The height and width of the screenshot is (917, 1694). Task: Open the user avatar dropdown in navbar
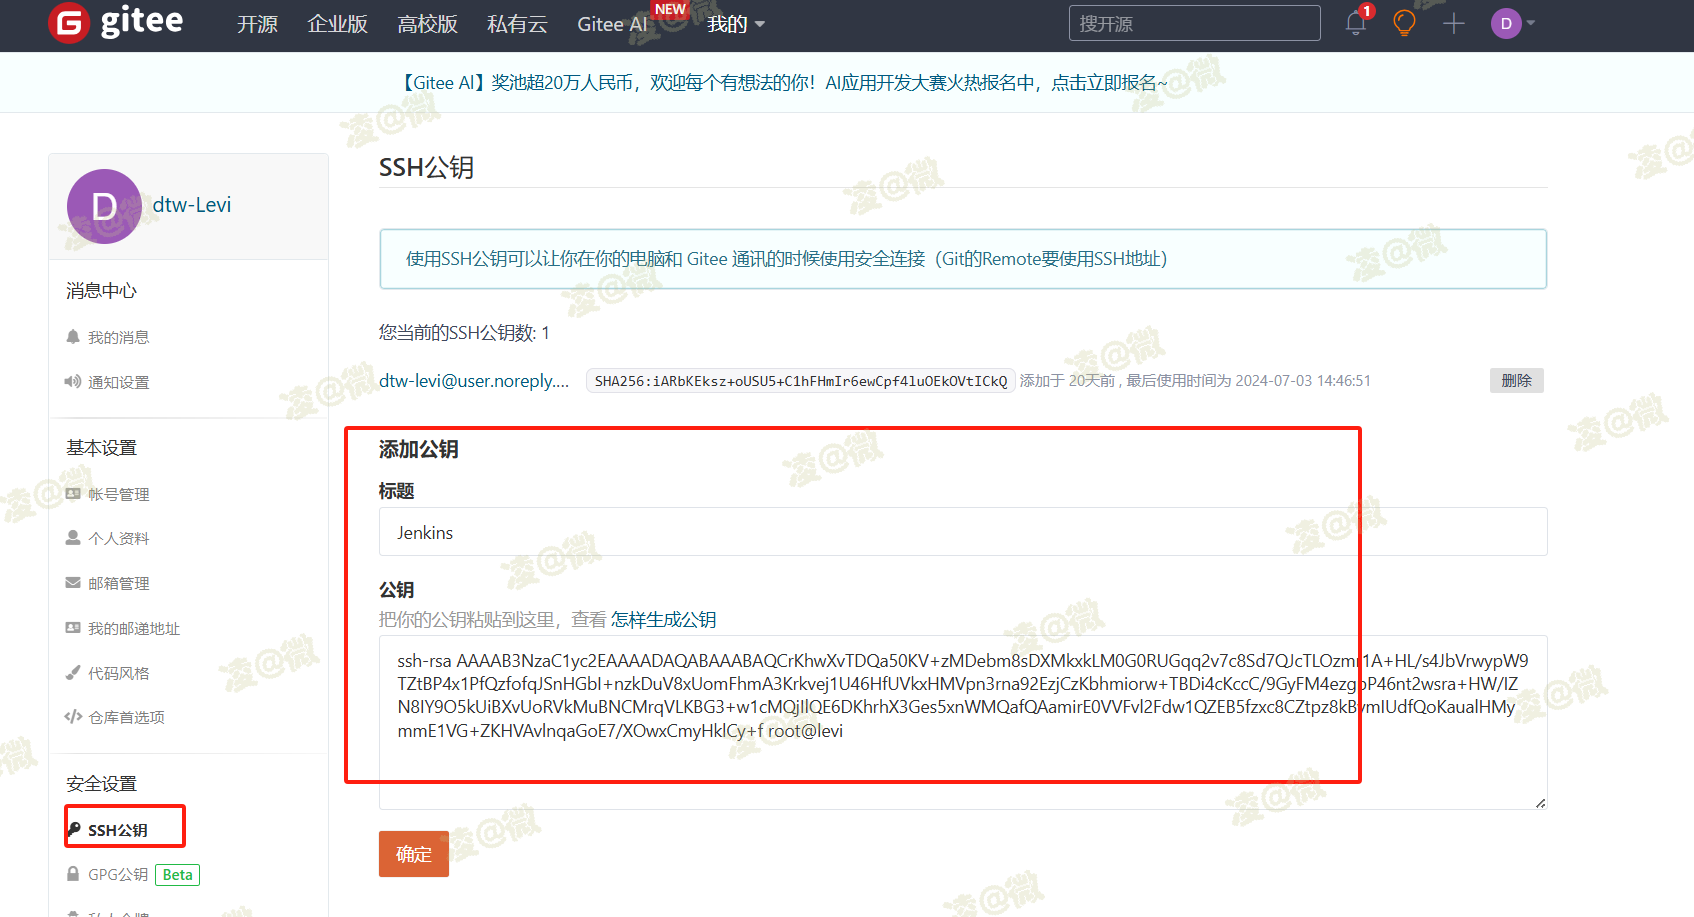tap(1512, 23)
